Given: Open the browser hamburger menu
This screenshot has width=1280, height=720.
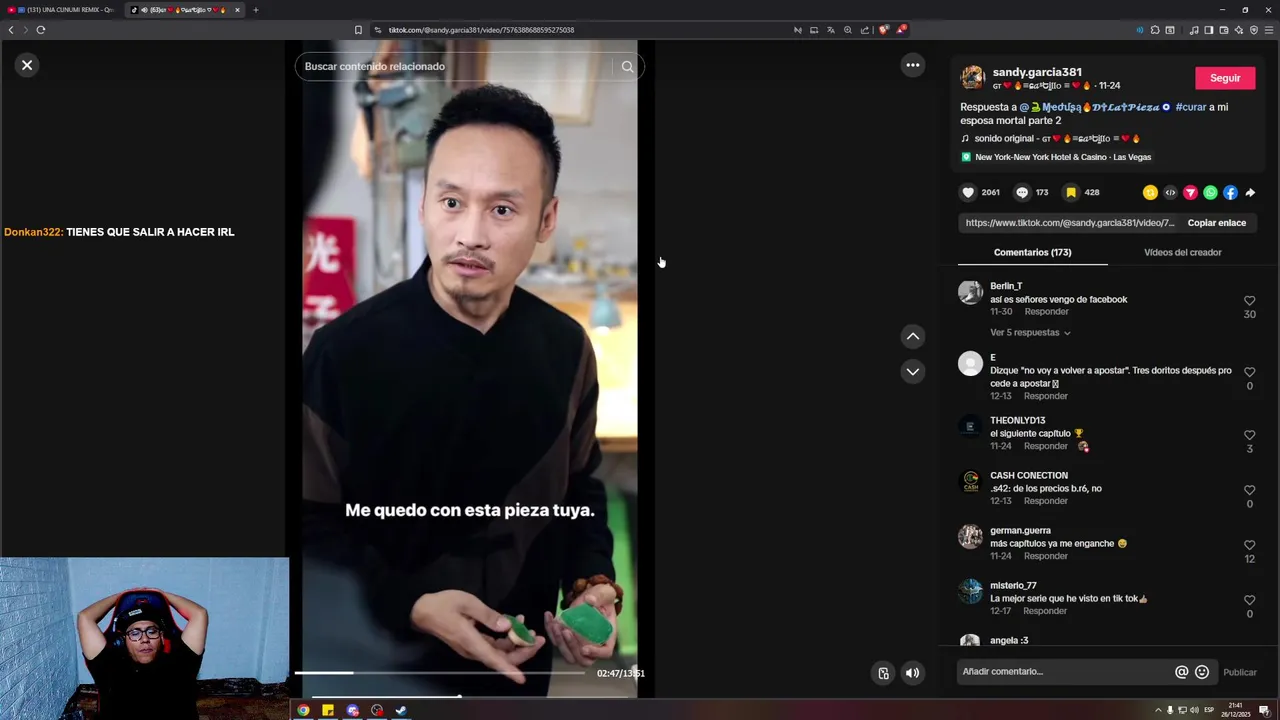Looking at the screenshot, I should point(1269,30).
